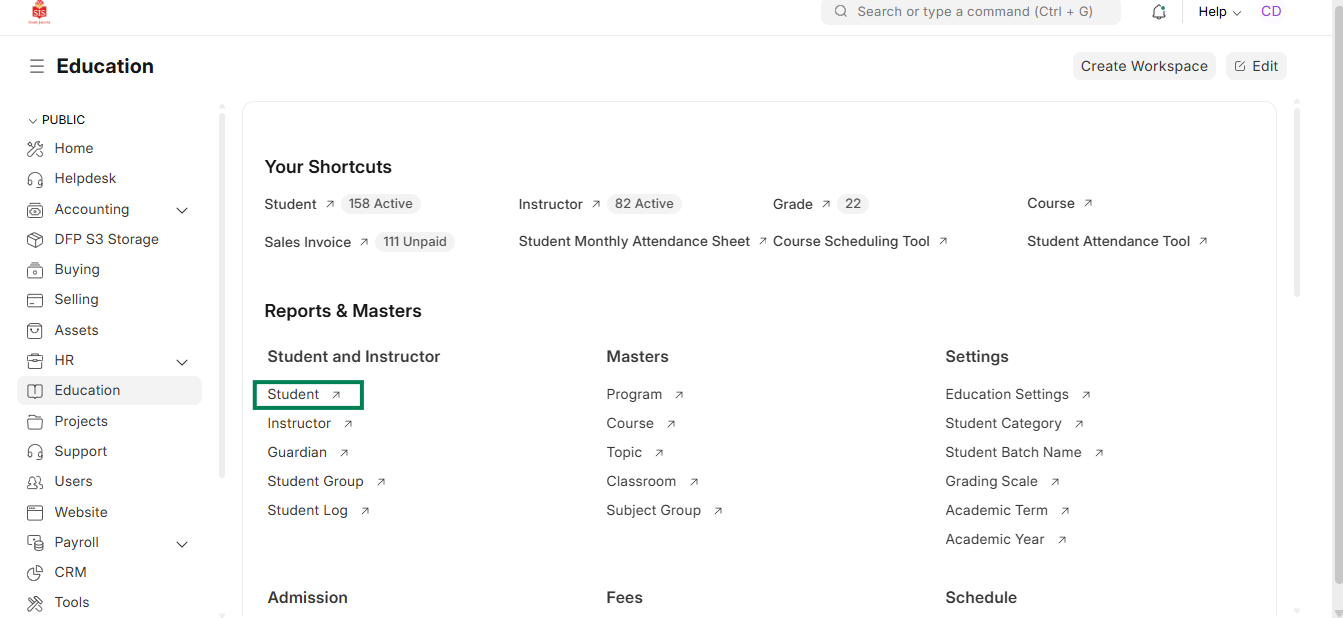
Task: Click the Assets icon in sidebar
Action: point(36,330)
